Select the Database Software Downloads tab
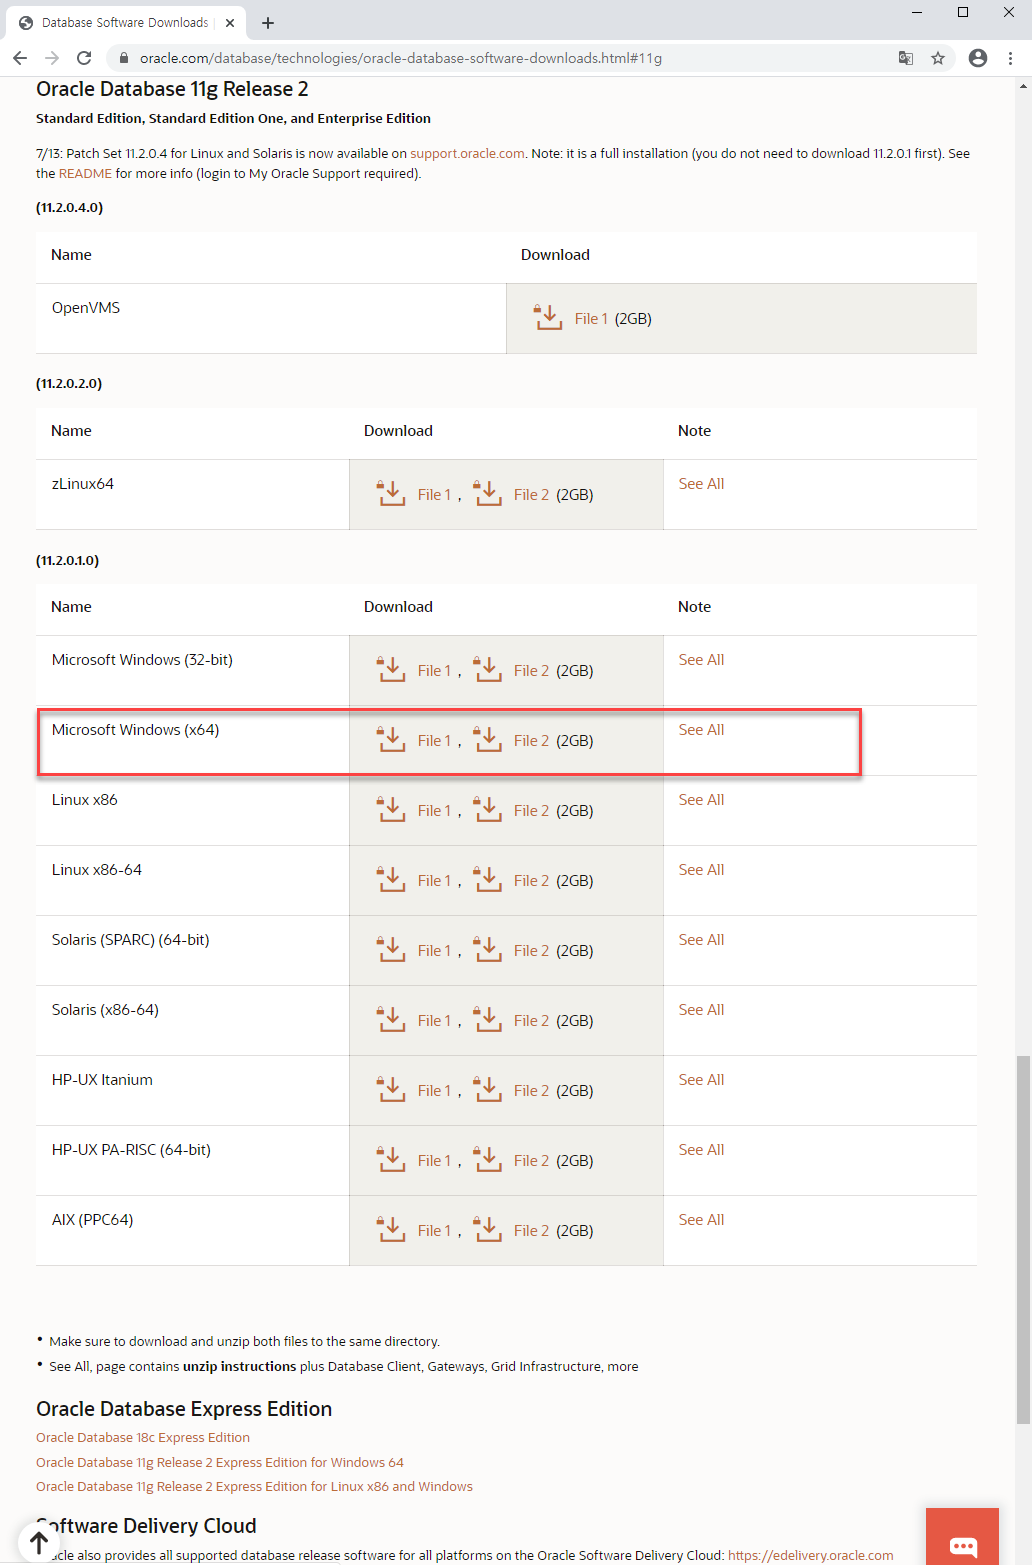Image resolution: width=1032 pixels, height=1565 pixels. pos(125,22)
